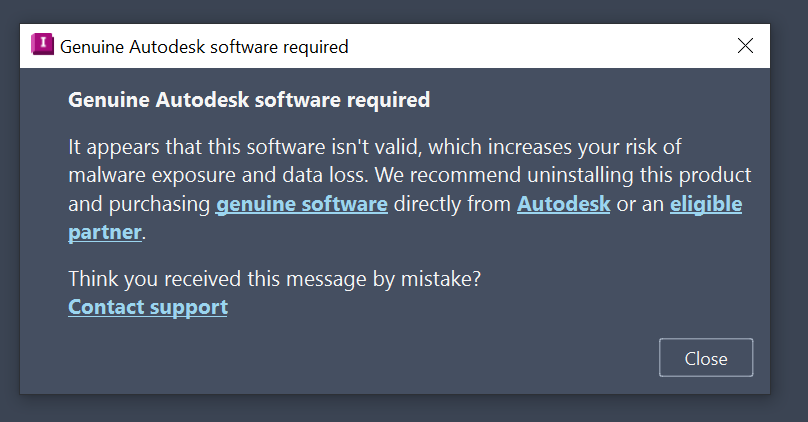808x422 pixels.
Task: Click the "received this message by mistake" text
Action: coord(275,280)
